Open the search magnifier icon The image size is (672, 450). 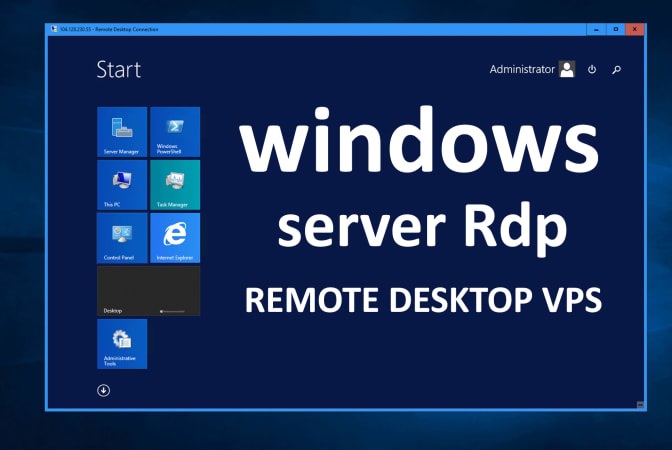[616, 69]
